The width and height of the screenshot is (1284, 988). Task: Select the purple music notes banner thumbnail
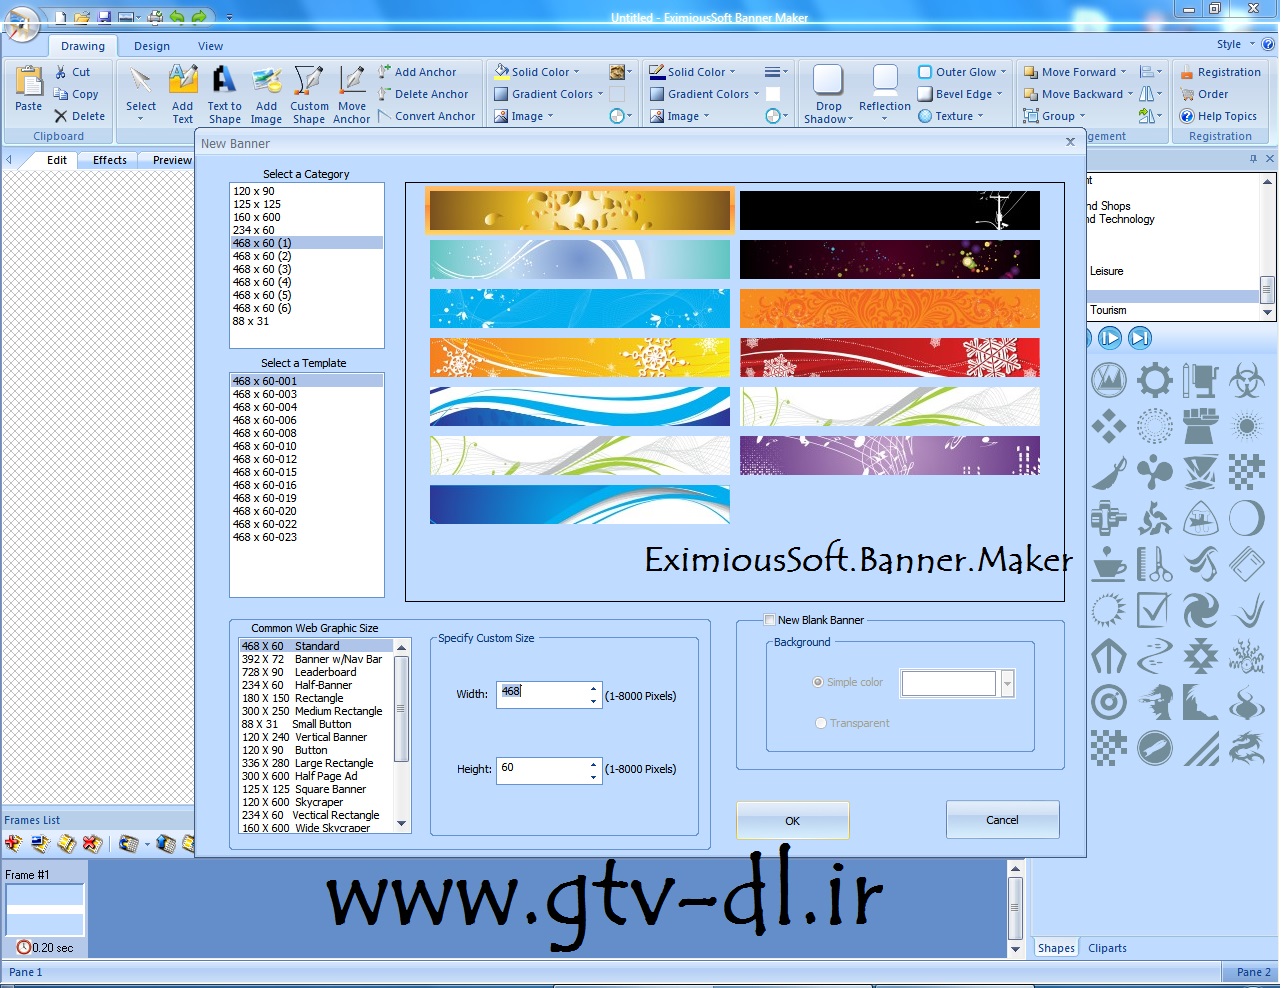[890, 456]
